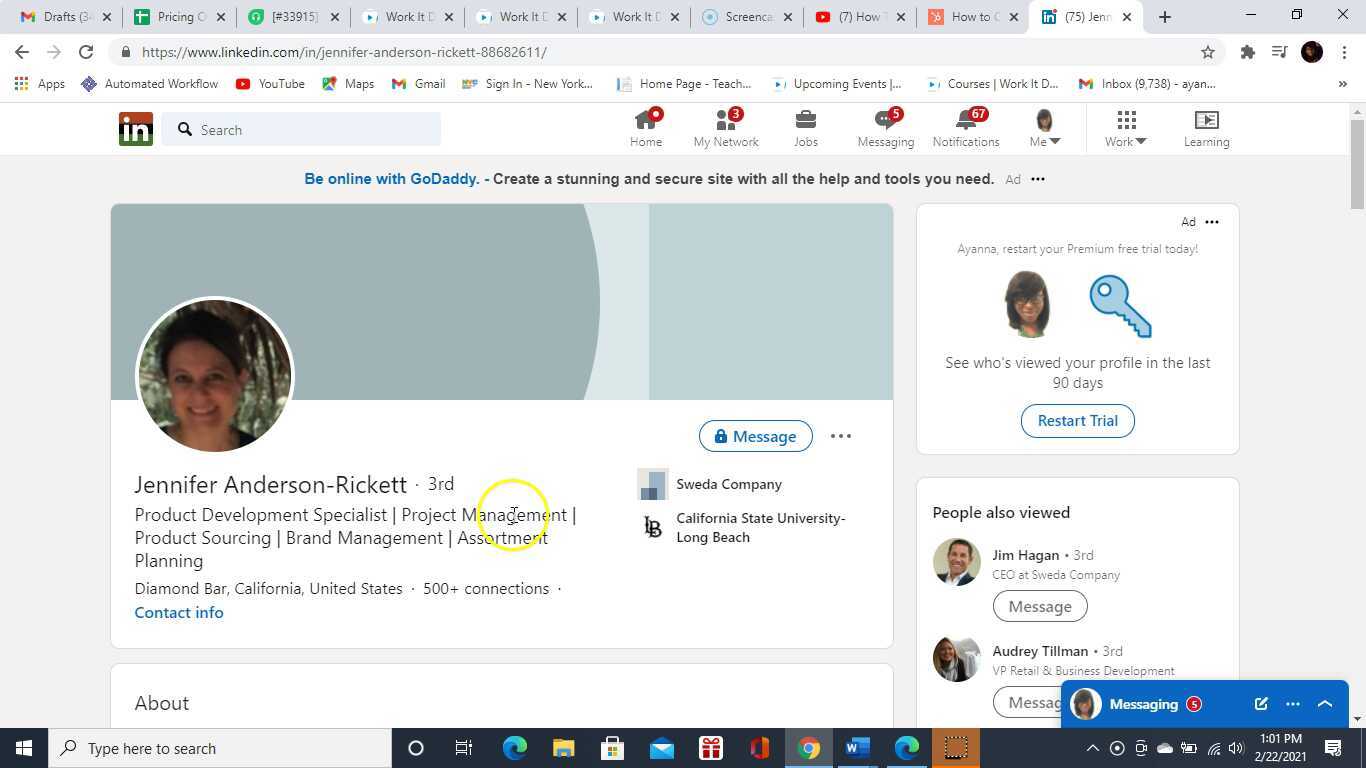Open more options on the Premium ad
The width and height of the screenshot is (1366, 768).
click(1211, 221)
